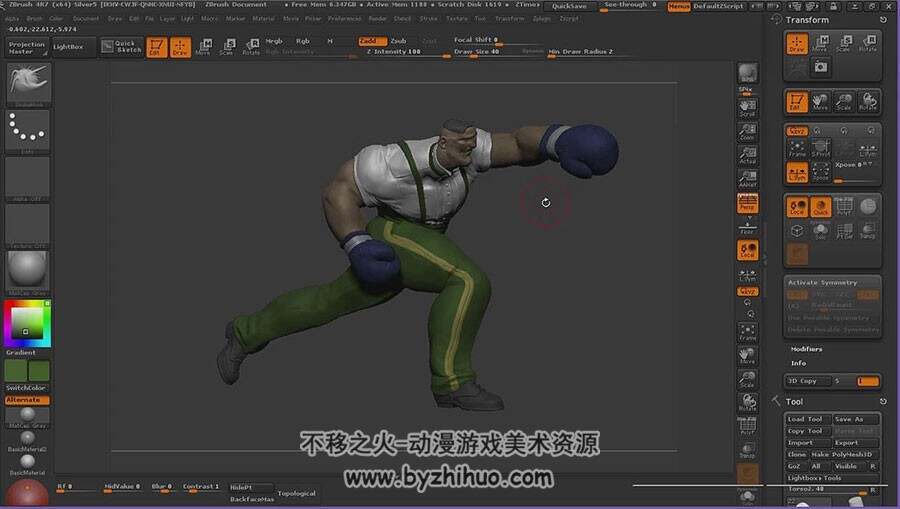The width and height of the screenshot is (900, 509).
Task: Open the Preferences menu
Action: pyautogui.click(x=345, y=19)
